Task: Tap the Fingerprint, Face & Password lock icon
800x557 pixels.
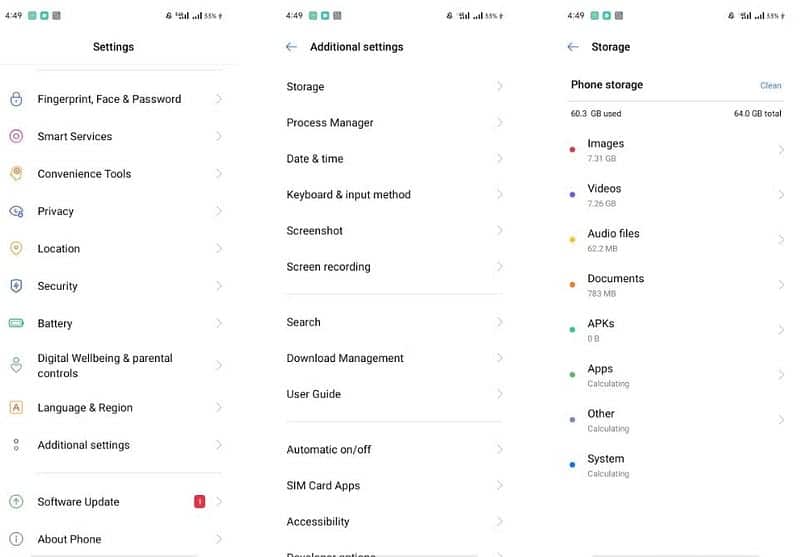Action: tap(16, 99)
